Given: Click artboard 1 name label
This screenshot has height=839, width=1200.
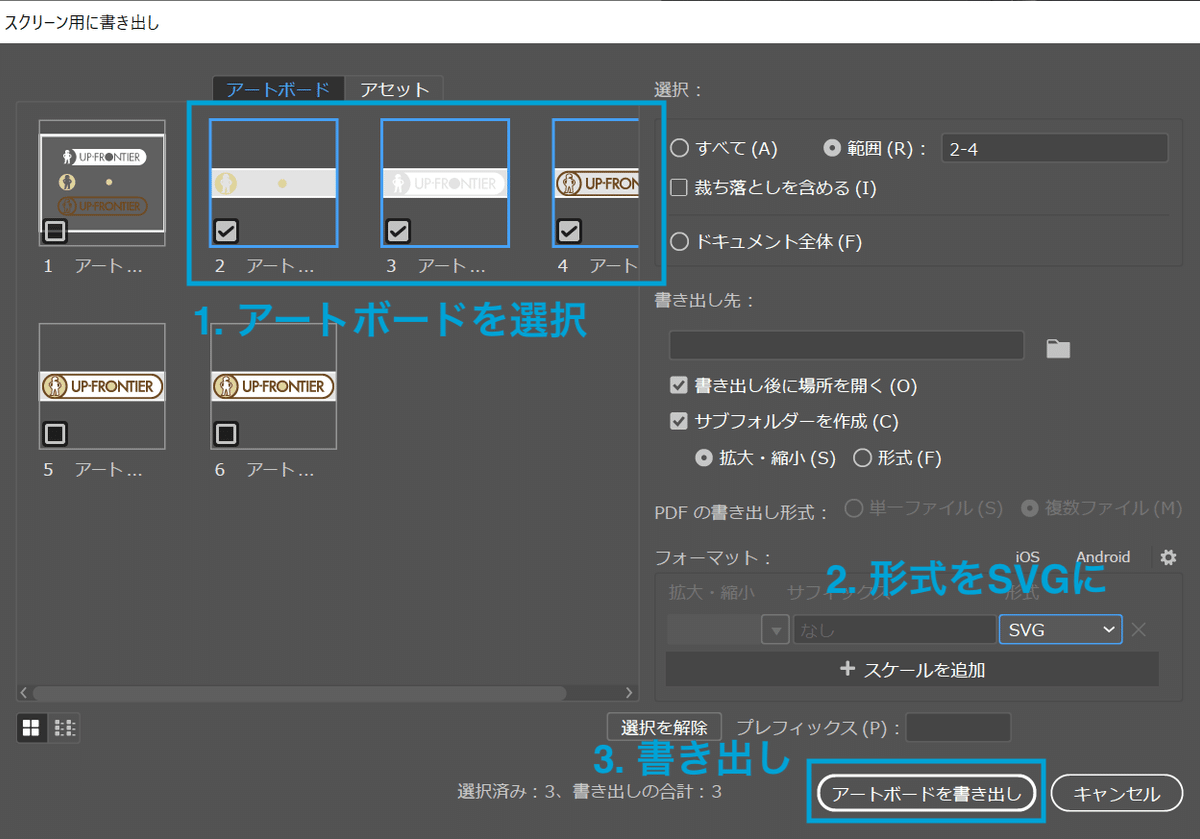Looking at the screenshot, I should pyautogui.click(x=109, y=266).
